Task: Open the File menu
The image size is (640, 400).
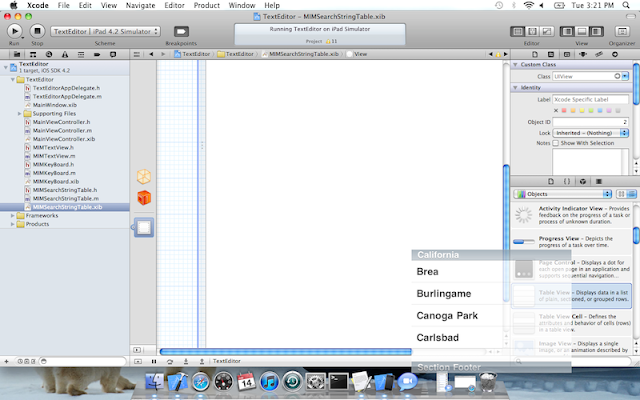Action: pyautogui.click(x=63, y=5)
